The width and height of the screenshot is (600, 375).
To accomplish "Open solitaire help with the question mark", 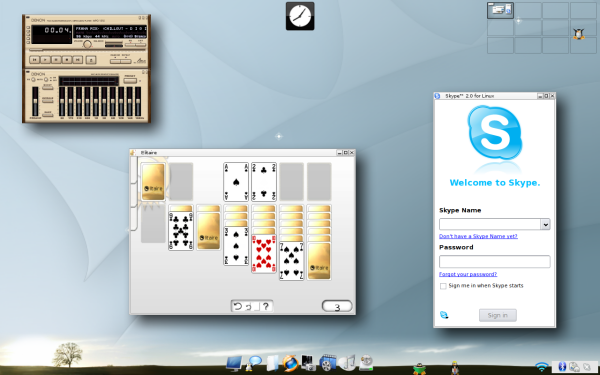I will coord(266,306).
